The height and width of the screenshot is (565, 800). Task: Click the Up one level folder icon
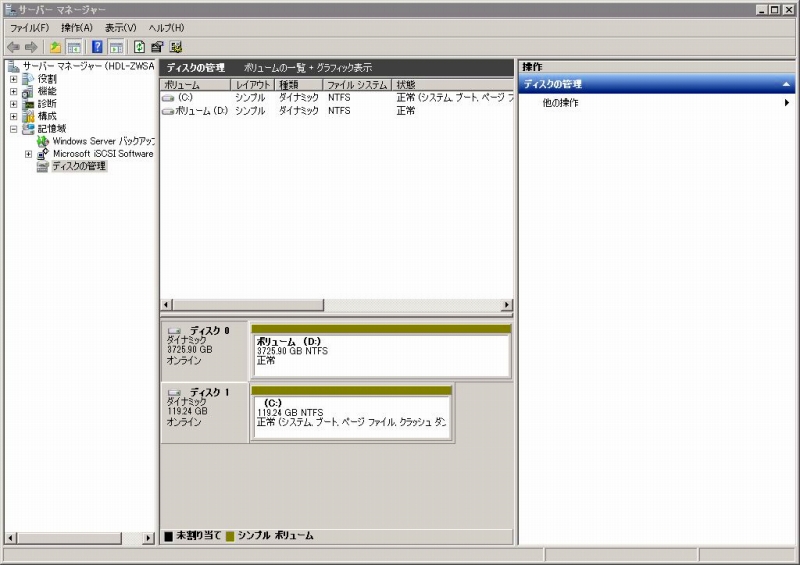click(x=55, y=47)
